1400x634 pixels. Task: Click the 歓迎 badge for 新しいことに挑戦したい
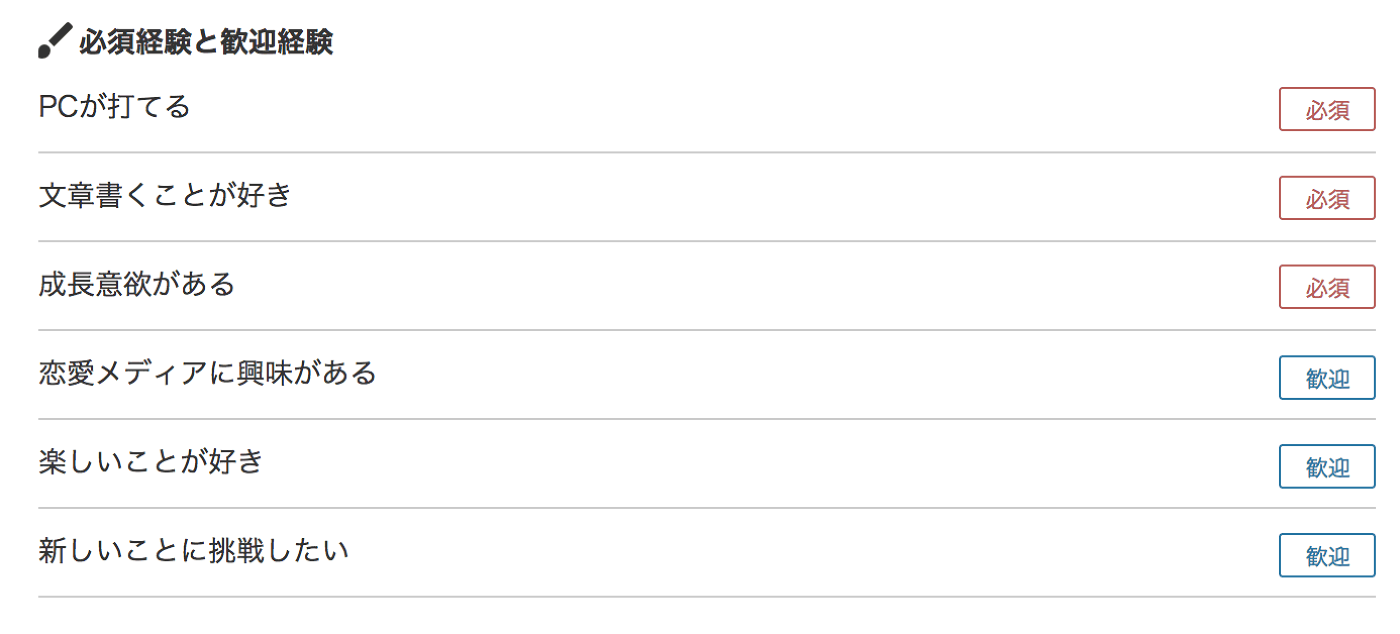pos(1327,555)
